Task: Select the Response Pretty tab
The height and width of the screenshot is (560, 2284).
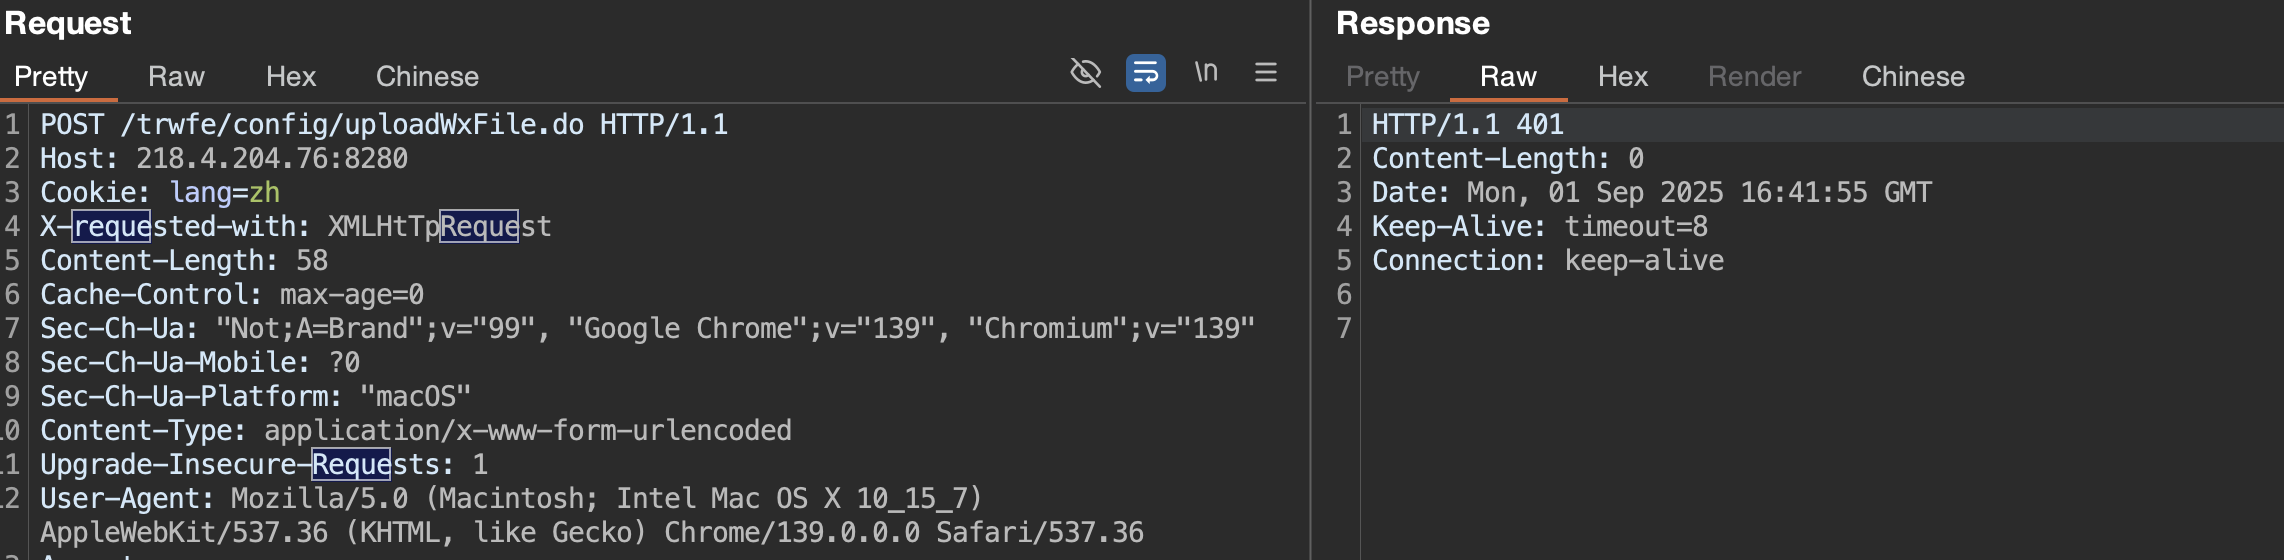Action: [1382, 77]
